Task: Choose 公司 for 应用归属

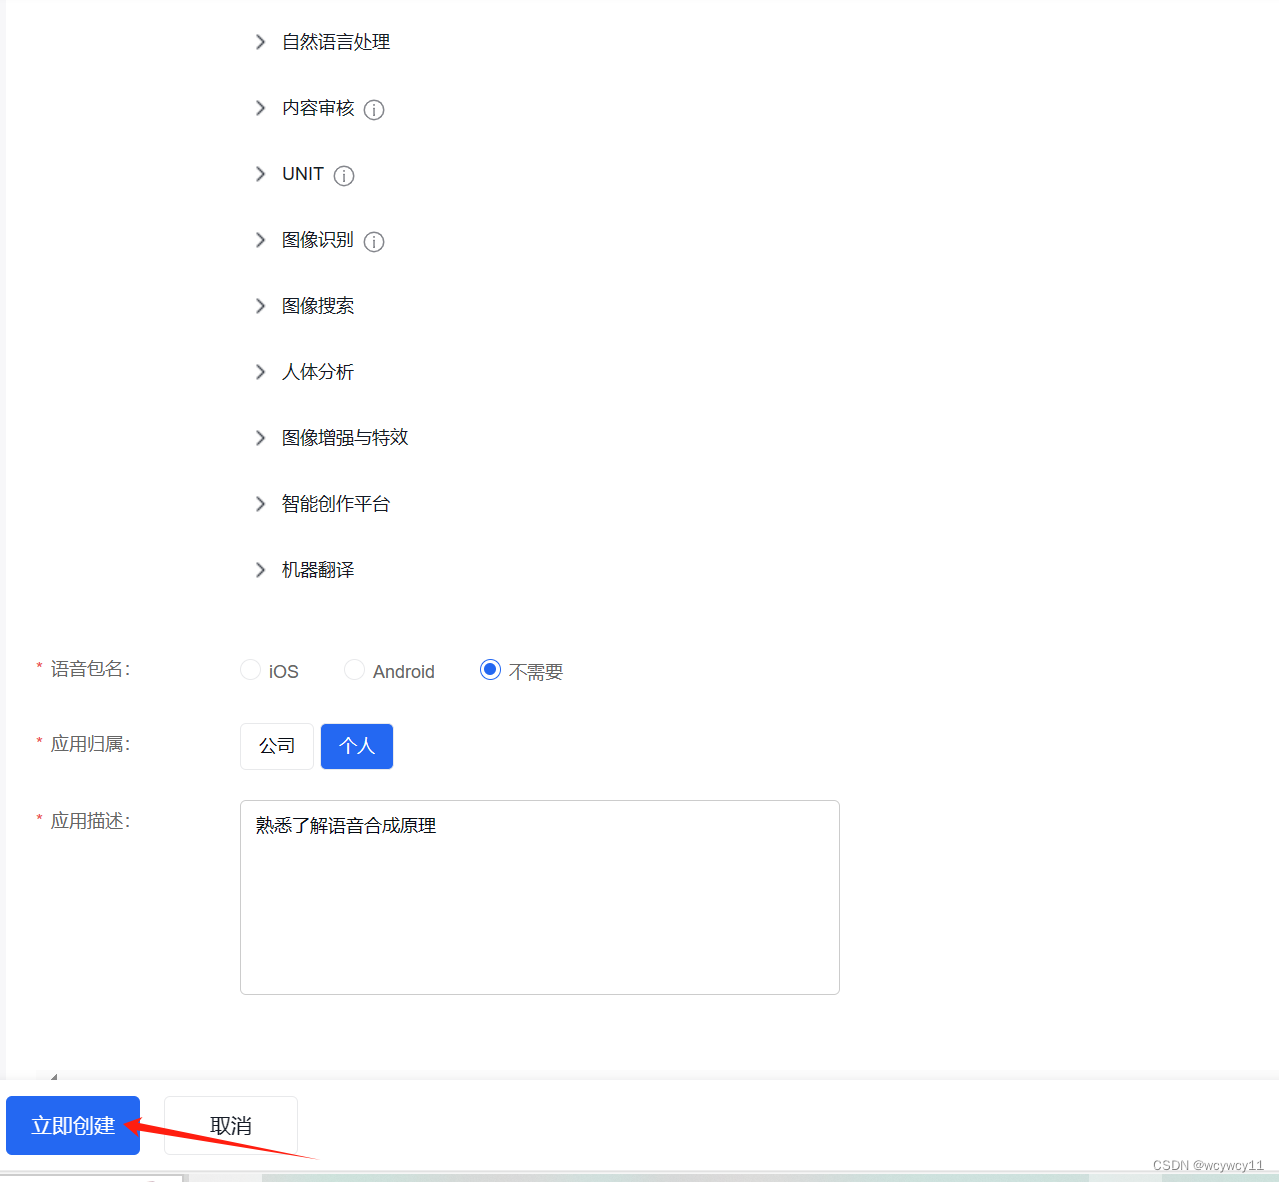Action: tap(277, 746)
